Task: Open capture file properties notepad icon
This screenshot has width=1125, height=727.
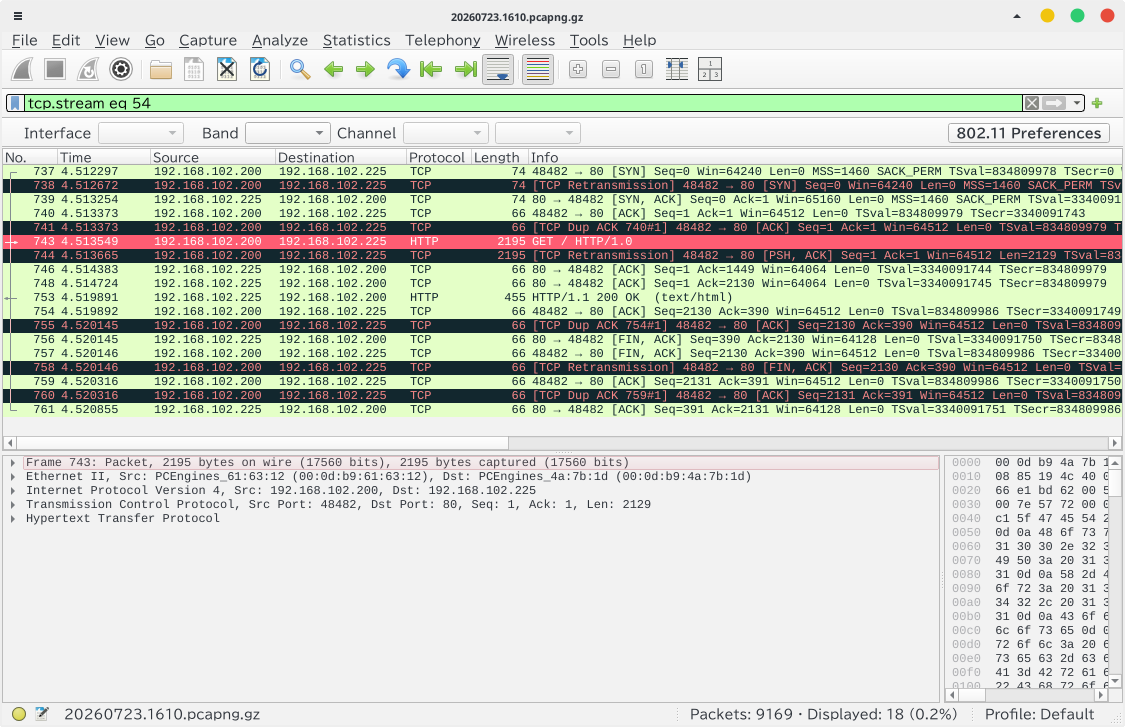Action: pos(42,714)
